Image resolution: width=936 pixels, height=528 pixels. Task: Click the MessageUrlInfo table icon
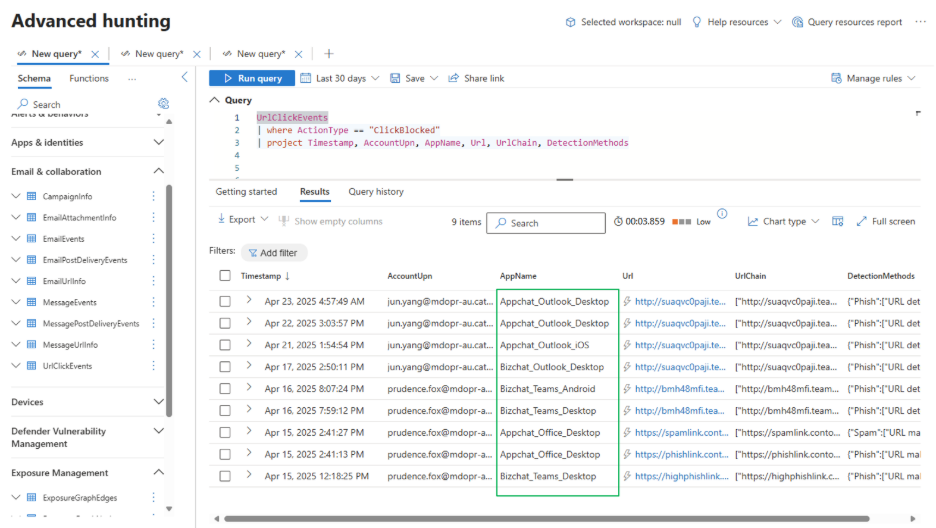pyautogui.click(x=32, y=345)
